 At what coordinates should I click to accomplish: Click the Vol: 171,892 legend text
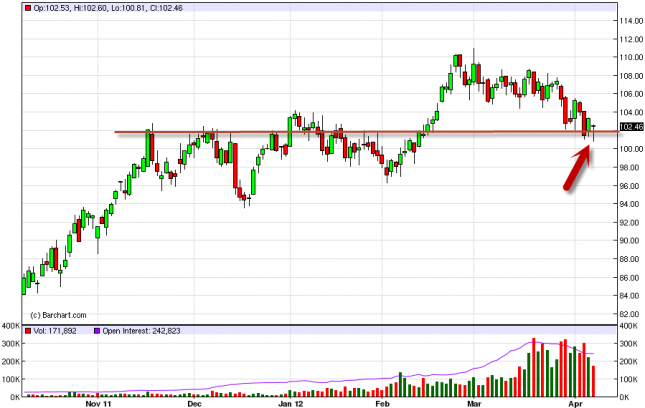55,331
